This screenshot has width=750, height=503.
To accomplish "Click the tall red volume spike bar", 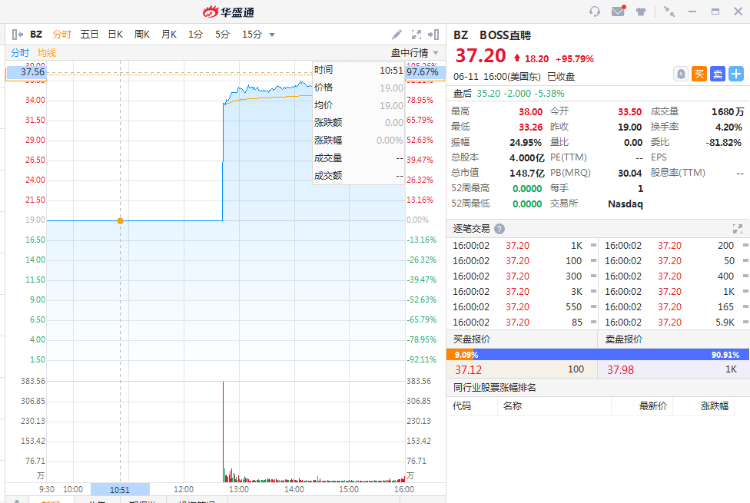I will pos(223,431).
